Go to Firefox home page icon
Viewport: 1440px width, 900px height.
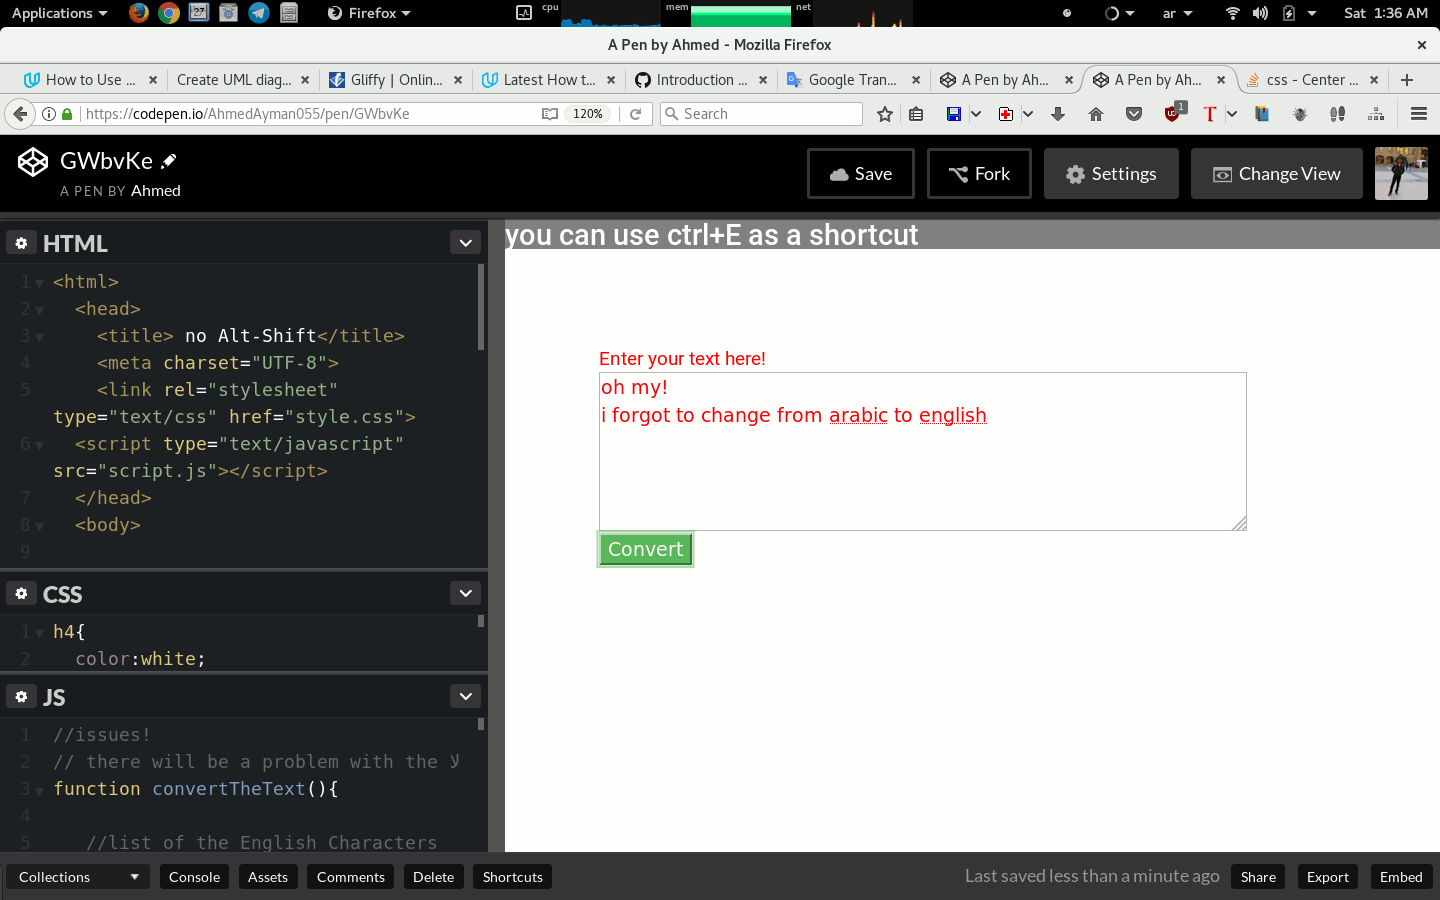(x=1096, y=114)
